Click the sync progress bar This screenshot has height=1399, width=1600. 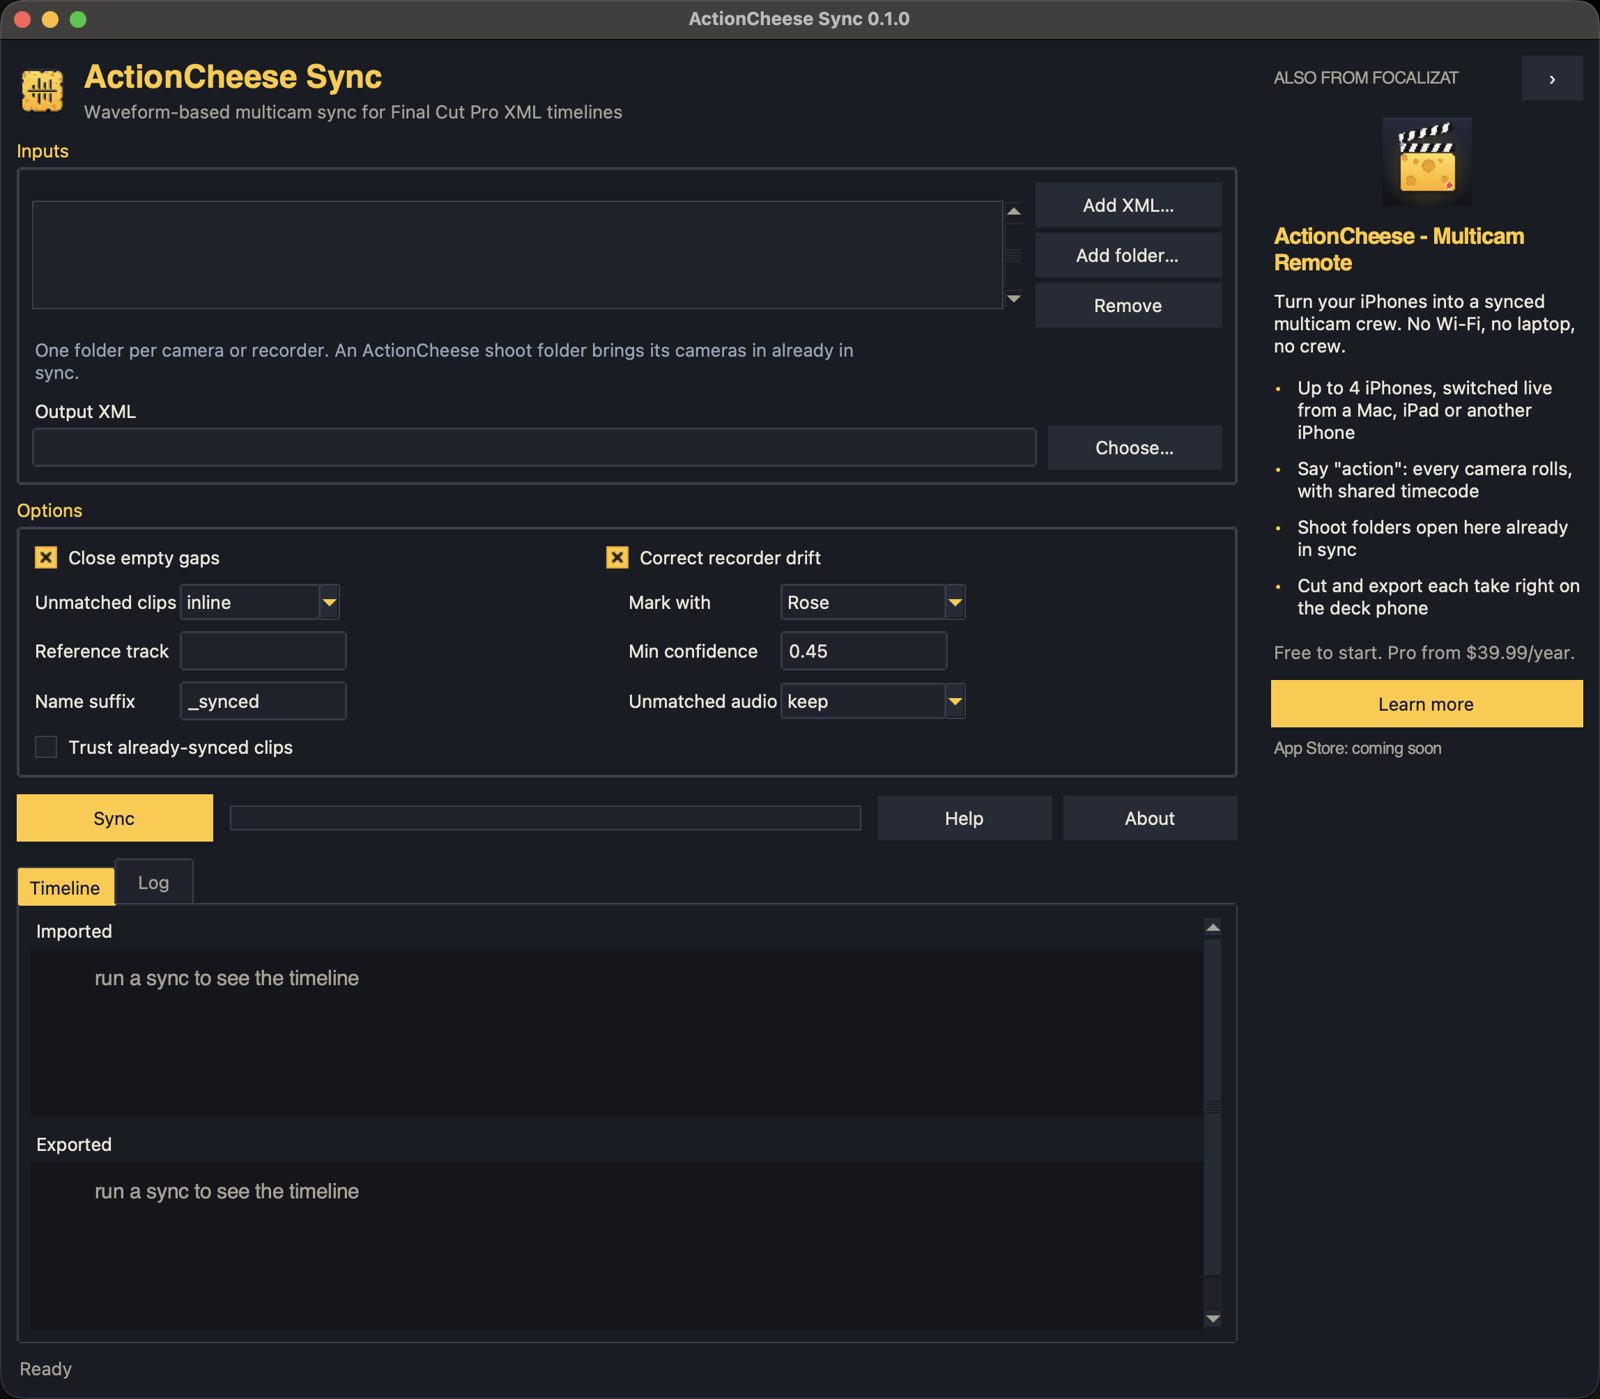[x=545, y=818]
